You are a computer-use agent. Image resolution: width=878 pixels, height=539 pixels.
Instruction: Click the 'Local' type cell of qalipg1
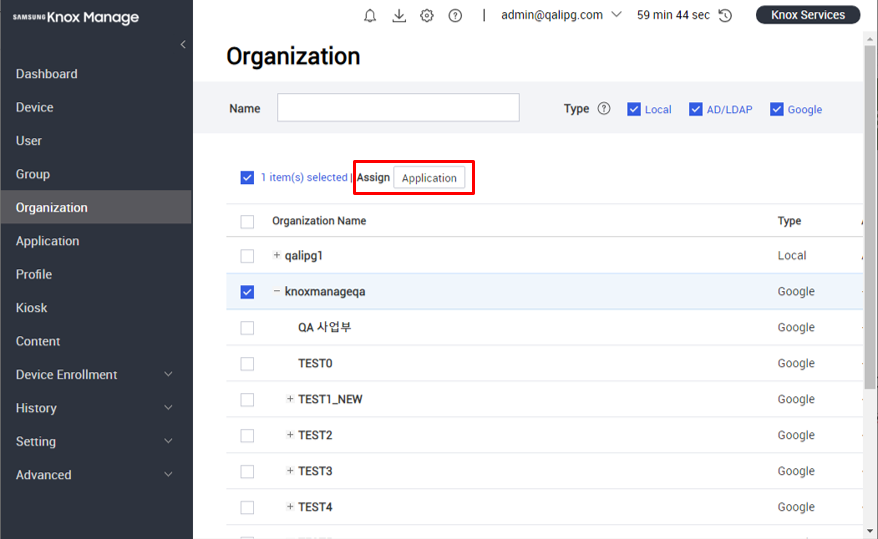pyautogui.click(x=792, y=255)
